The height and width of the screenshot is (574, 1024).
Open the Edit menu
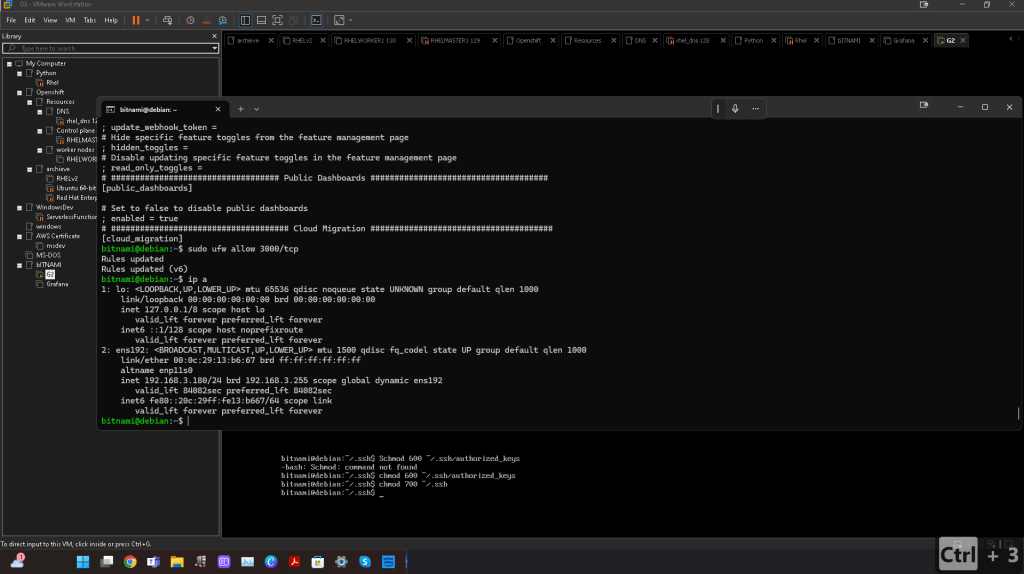[x=30, y=20]
